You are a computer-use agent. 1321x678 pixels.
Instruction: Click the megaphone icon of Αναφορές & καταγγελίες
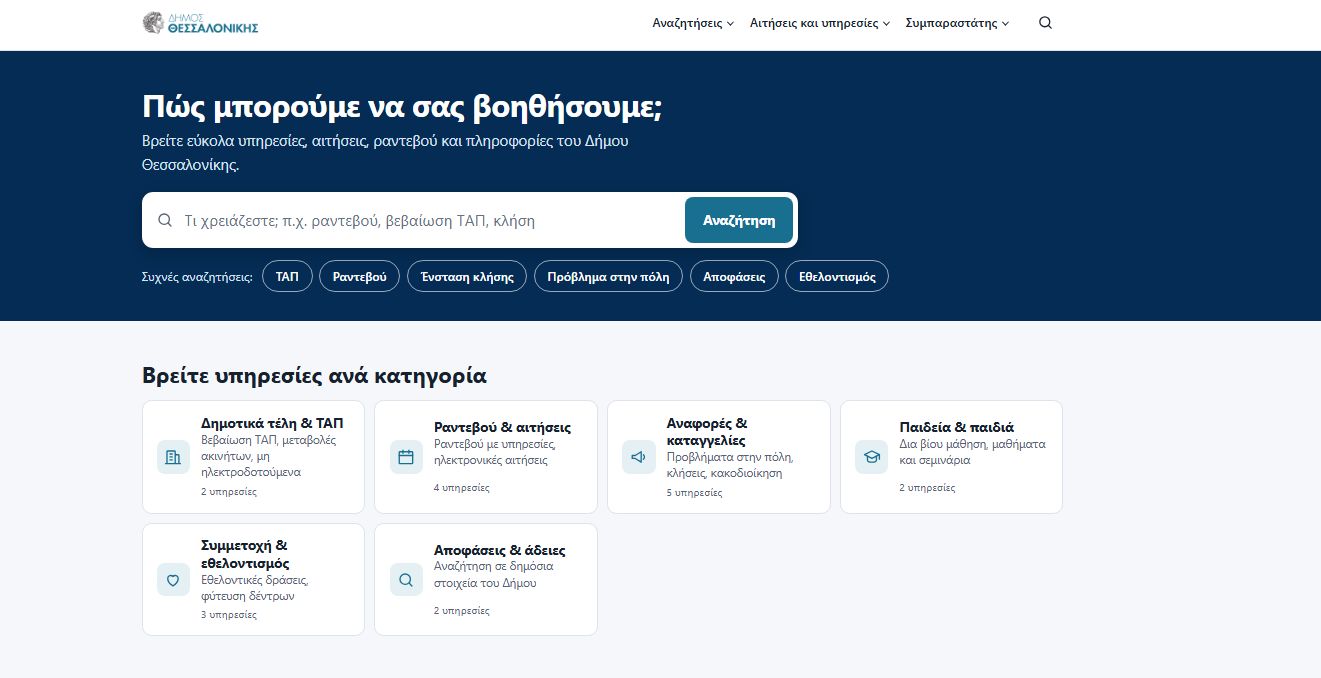pos(638,457)
